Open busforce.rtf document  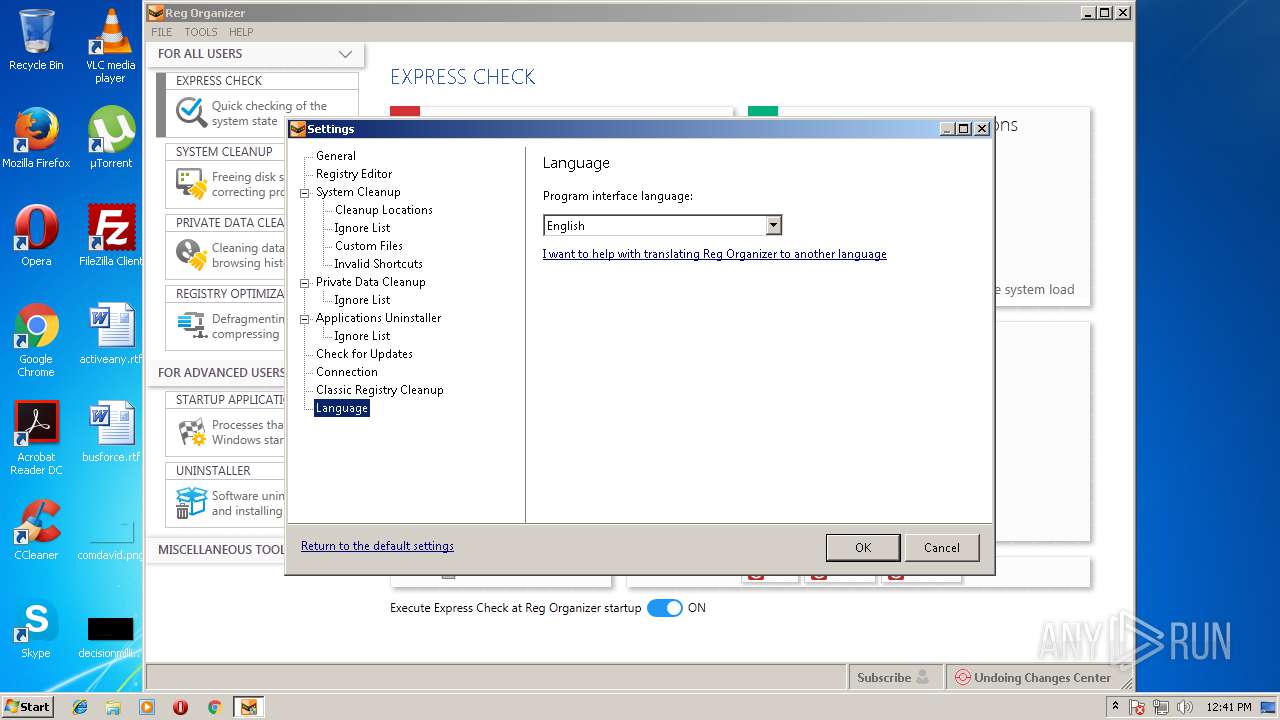click(110, 432)
